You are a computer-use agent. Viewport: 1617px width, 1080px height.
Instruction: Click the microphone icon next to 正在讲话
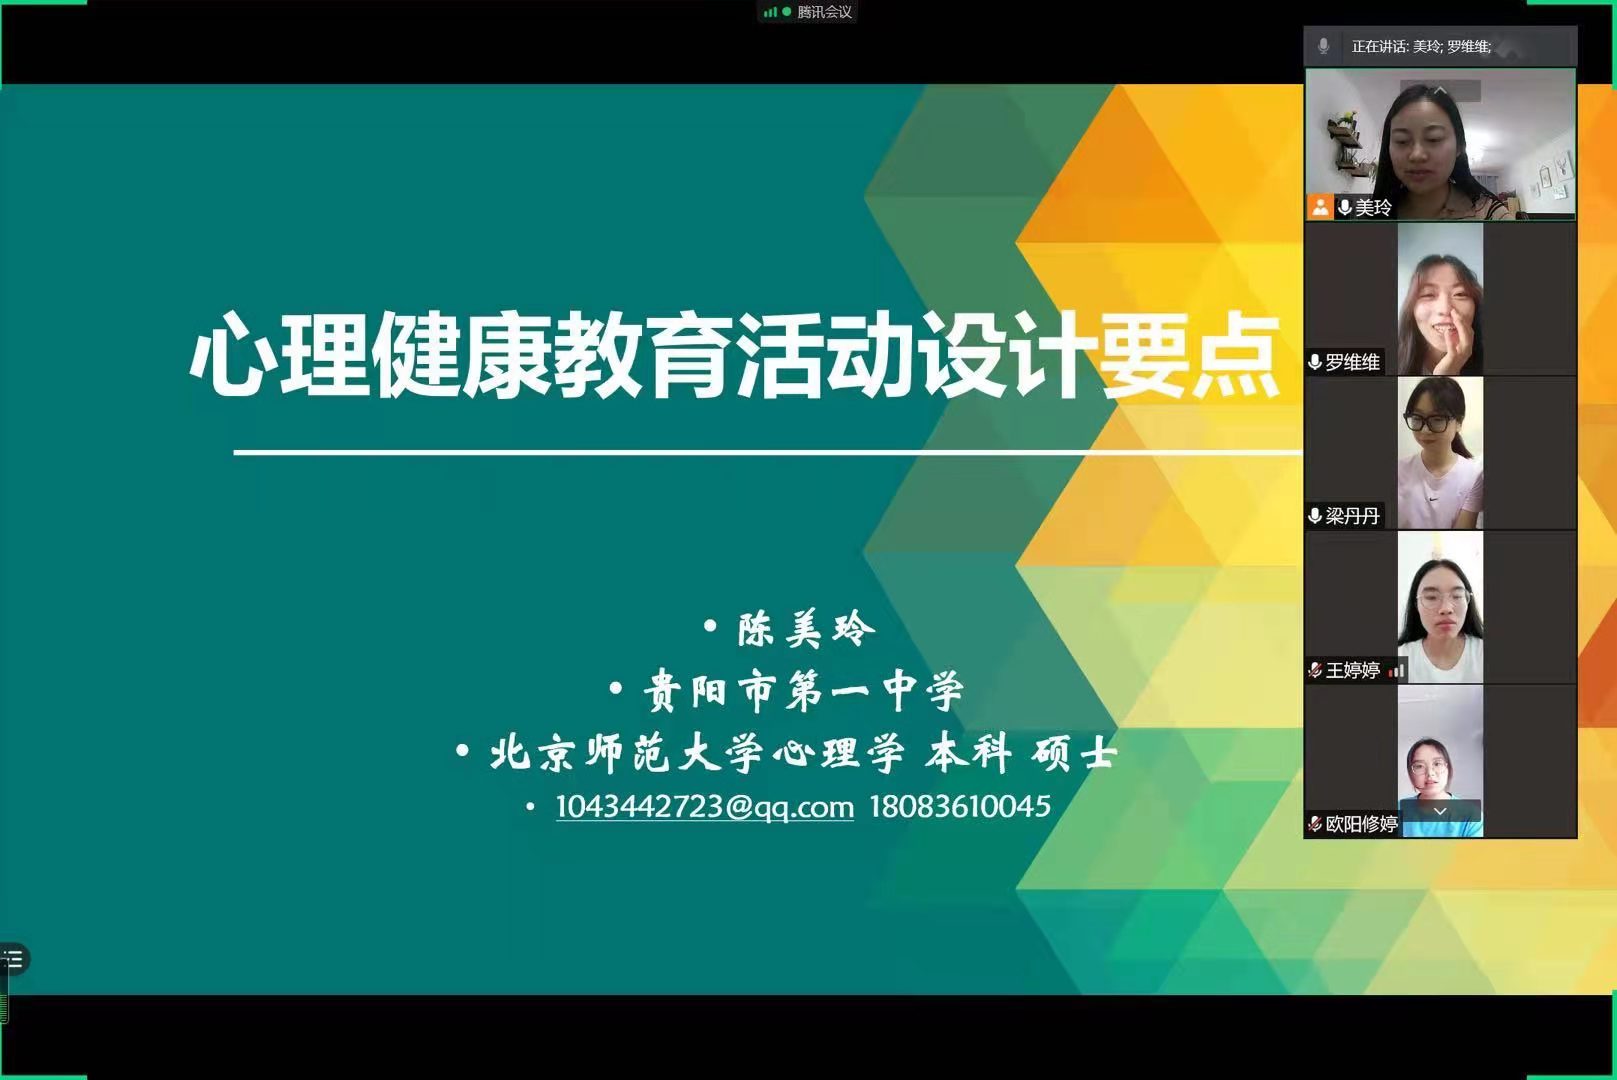point(1323,46)
